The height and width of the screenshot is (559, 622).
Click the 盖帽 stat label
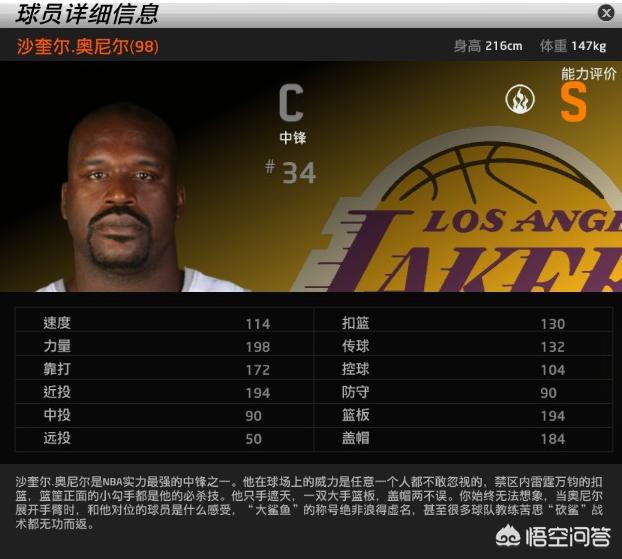(x=356, y=438)
